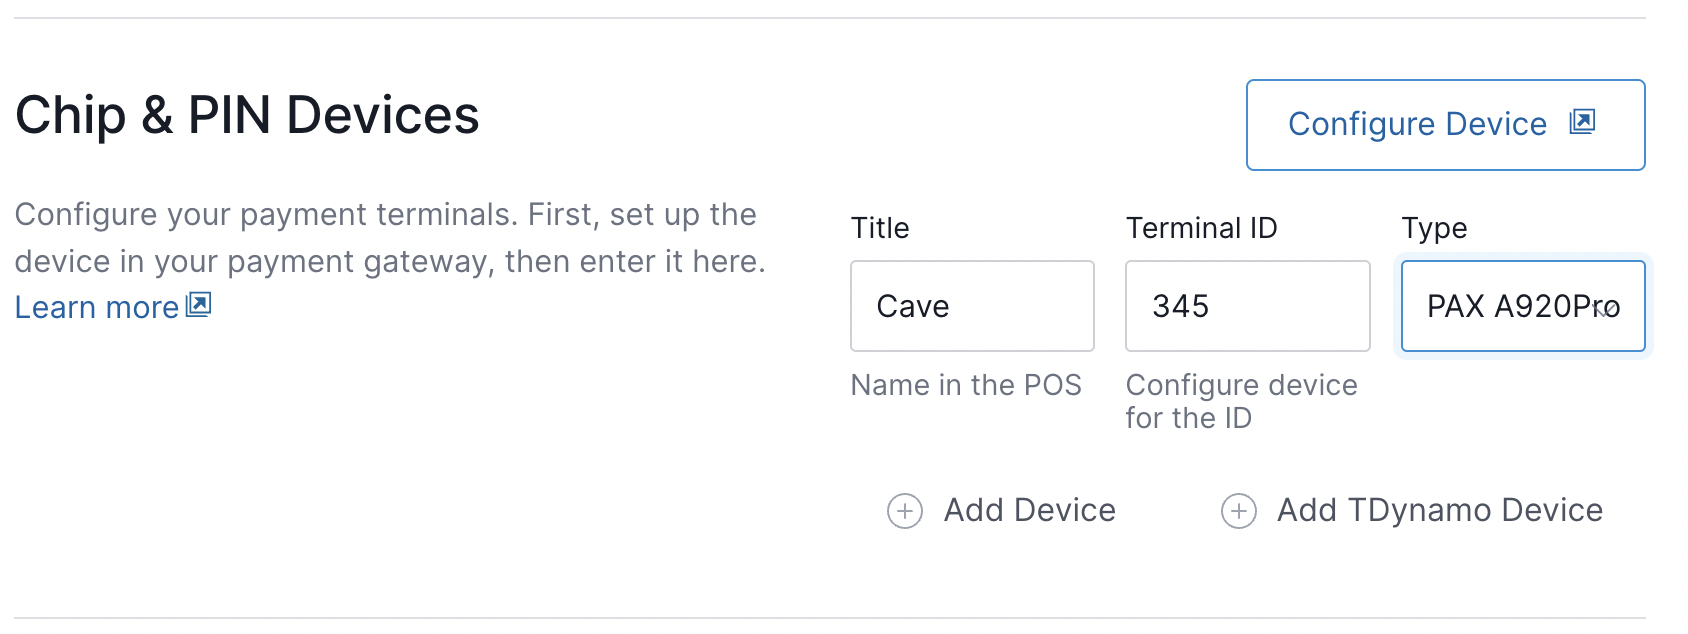Open the Learn more link
The image size is (1688, 634).
(94, 306)
